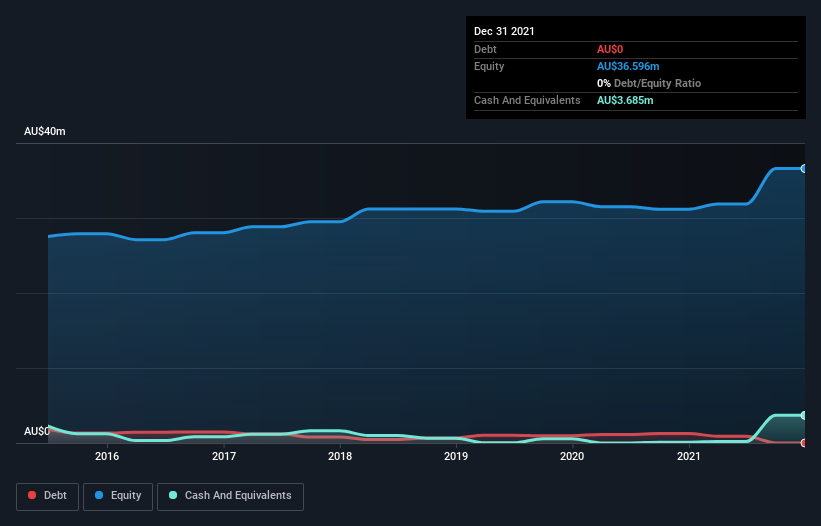The width and height of the screenshot is (821, 526).
Task: Click the 2021 x-axis label
Action: [x=689, y=456]
